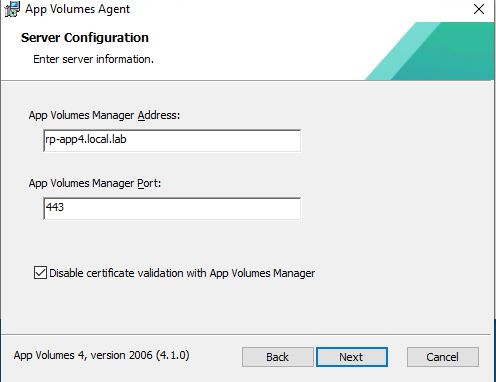Screen dimensions: 496x382
Task: Click the 'App Volumes Manager Port:' label
Action: coord(95,183)
